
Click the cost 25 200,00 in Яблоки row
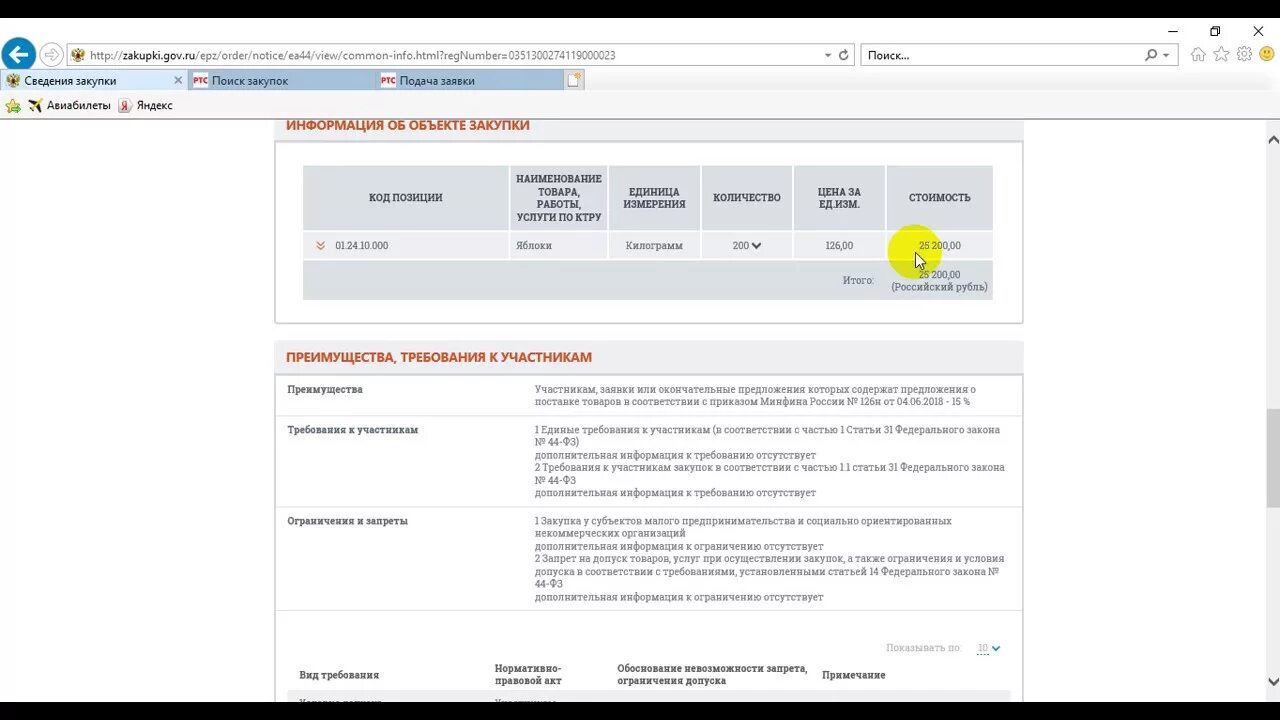click(940, 245)
